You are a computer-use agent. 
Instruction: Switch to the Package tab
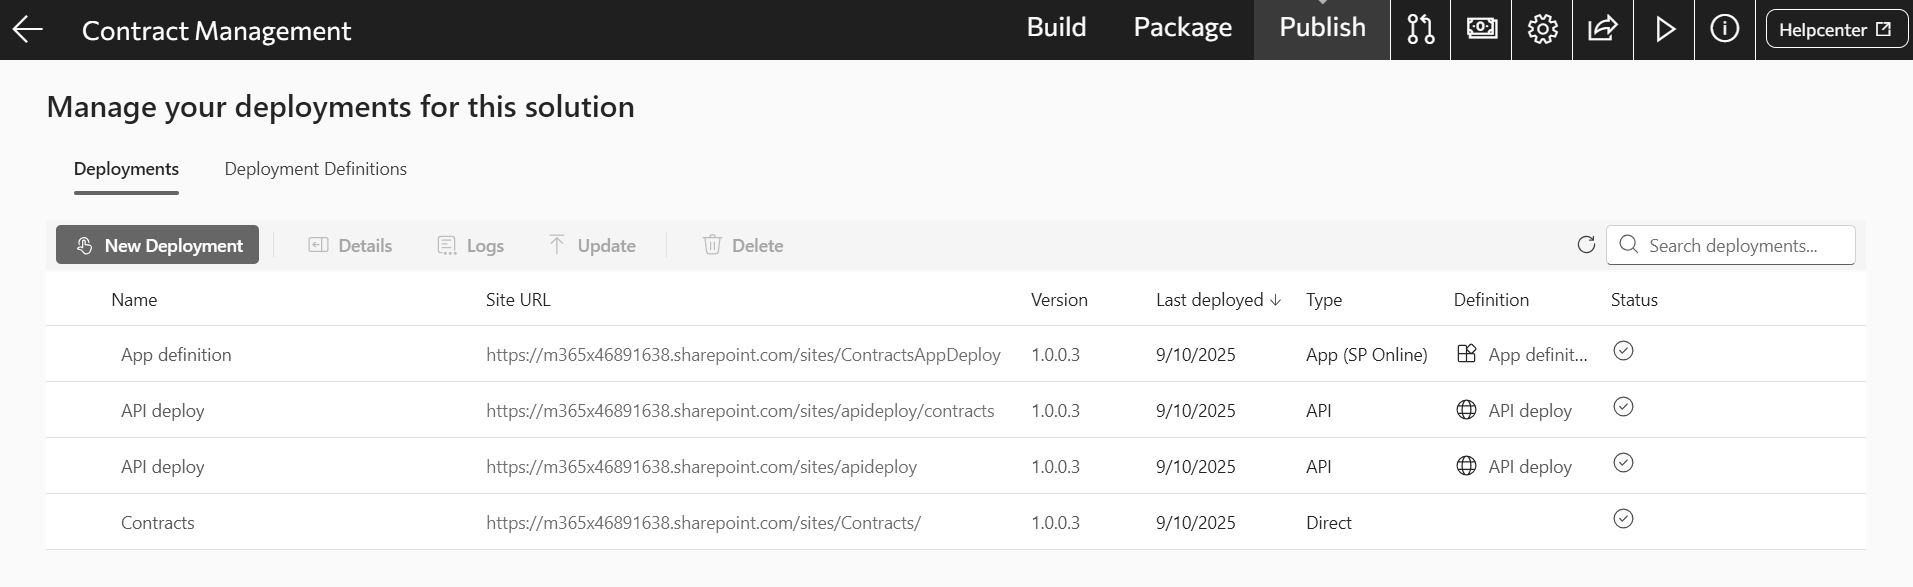[x=1182, y=28]
